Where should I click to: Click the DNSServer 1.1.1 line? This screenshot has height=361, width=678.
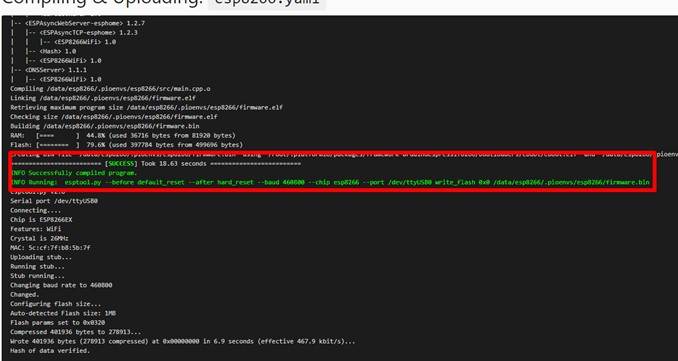(48, 70)
